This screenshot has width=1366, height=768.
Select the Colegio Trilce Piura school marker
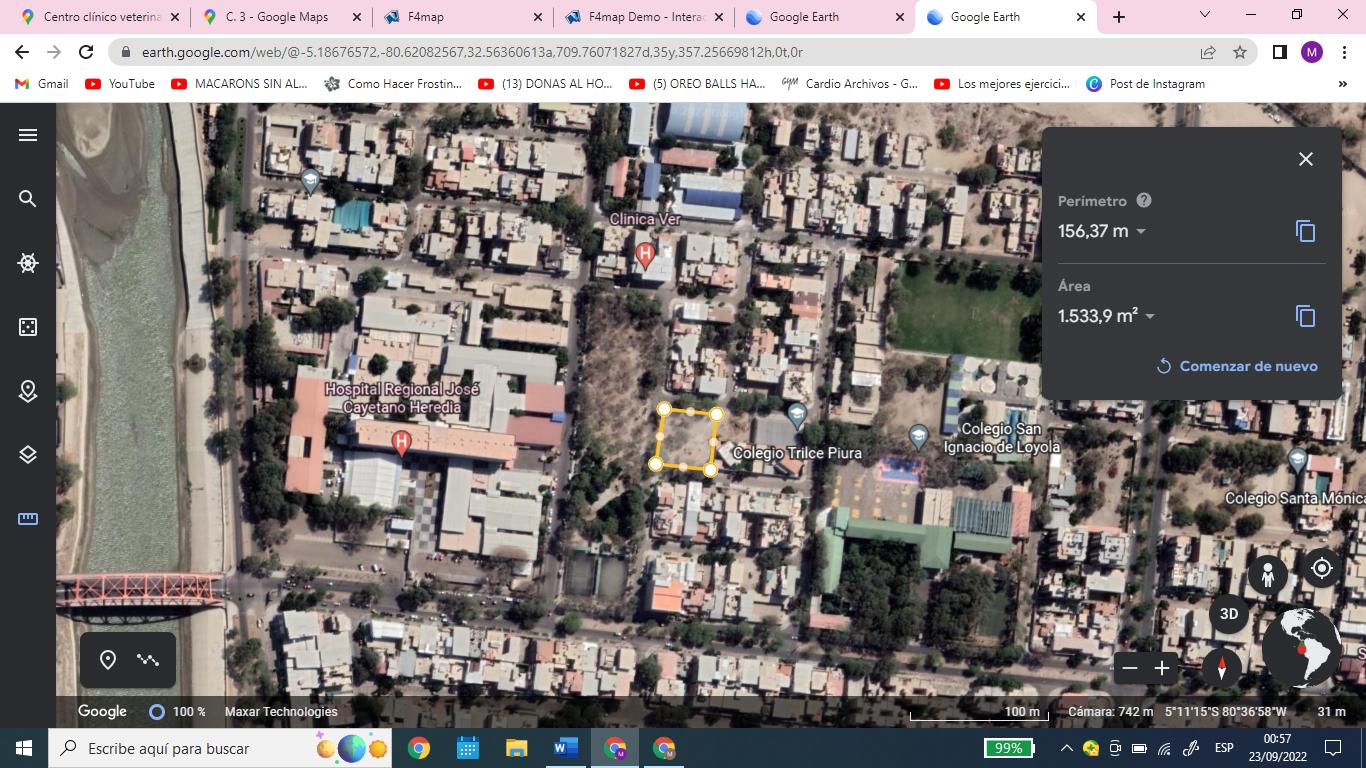[797, 414]
